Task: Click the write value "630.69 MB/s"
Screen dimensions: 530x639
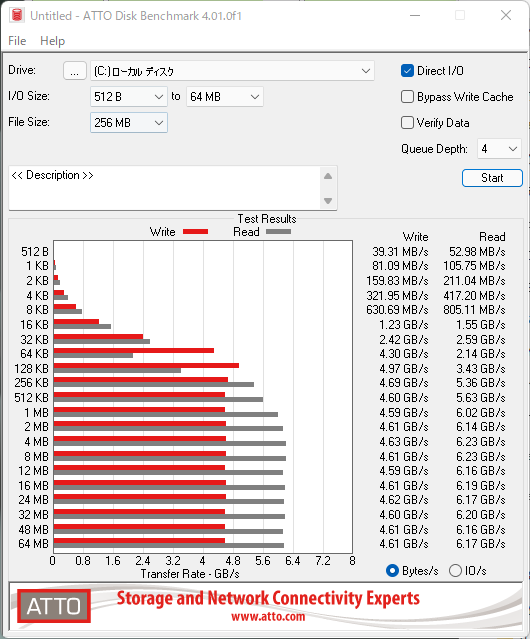Action: [397, 310]
